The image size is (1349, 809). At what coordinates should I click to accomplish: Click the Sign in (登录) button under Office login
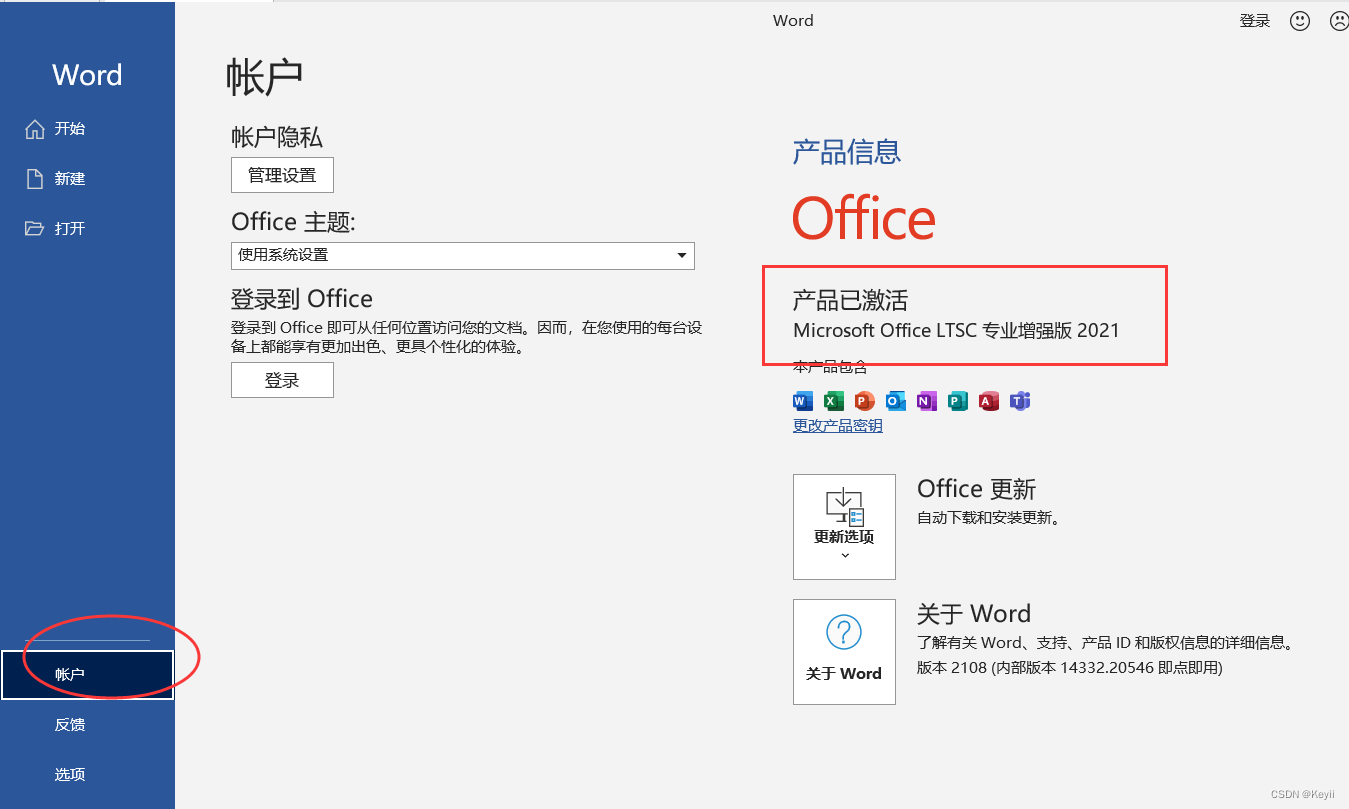[x=282, y=380]
